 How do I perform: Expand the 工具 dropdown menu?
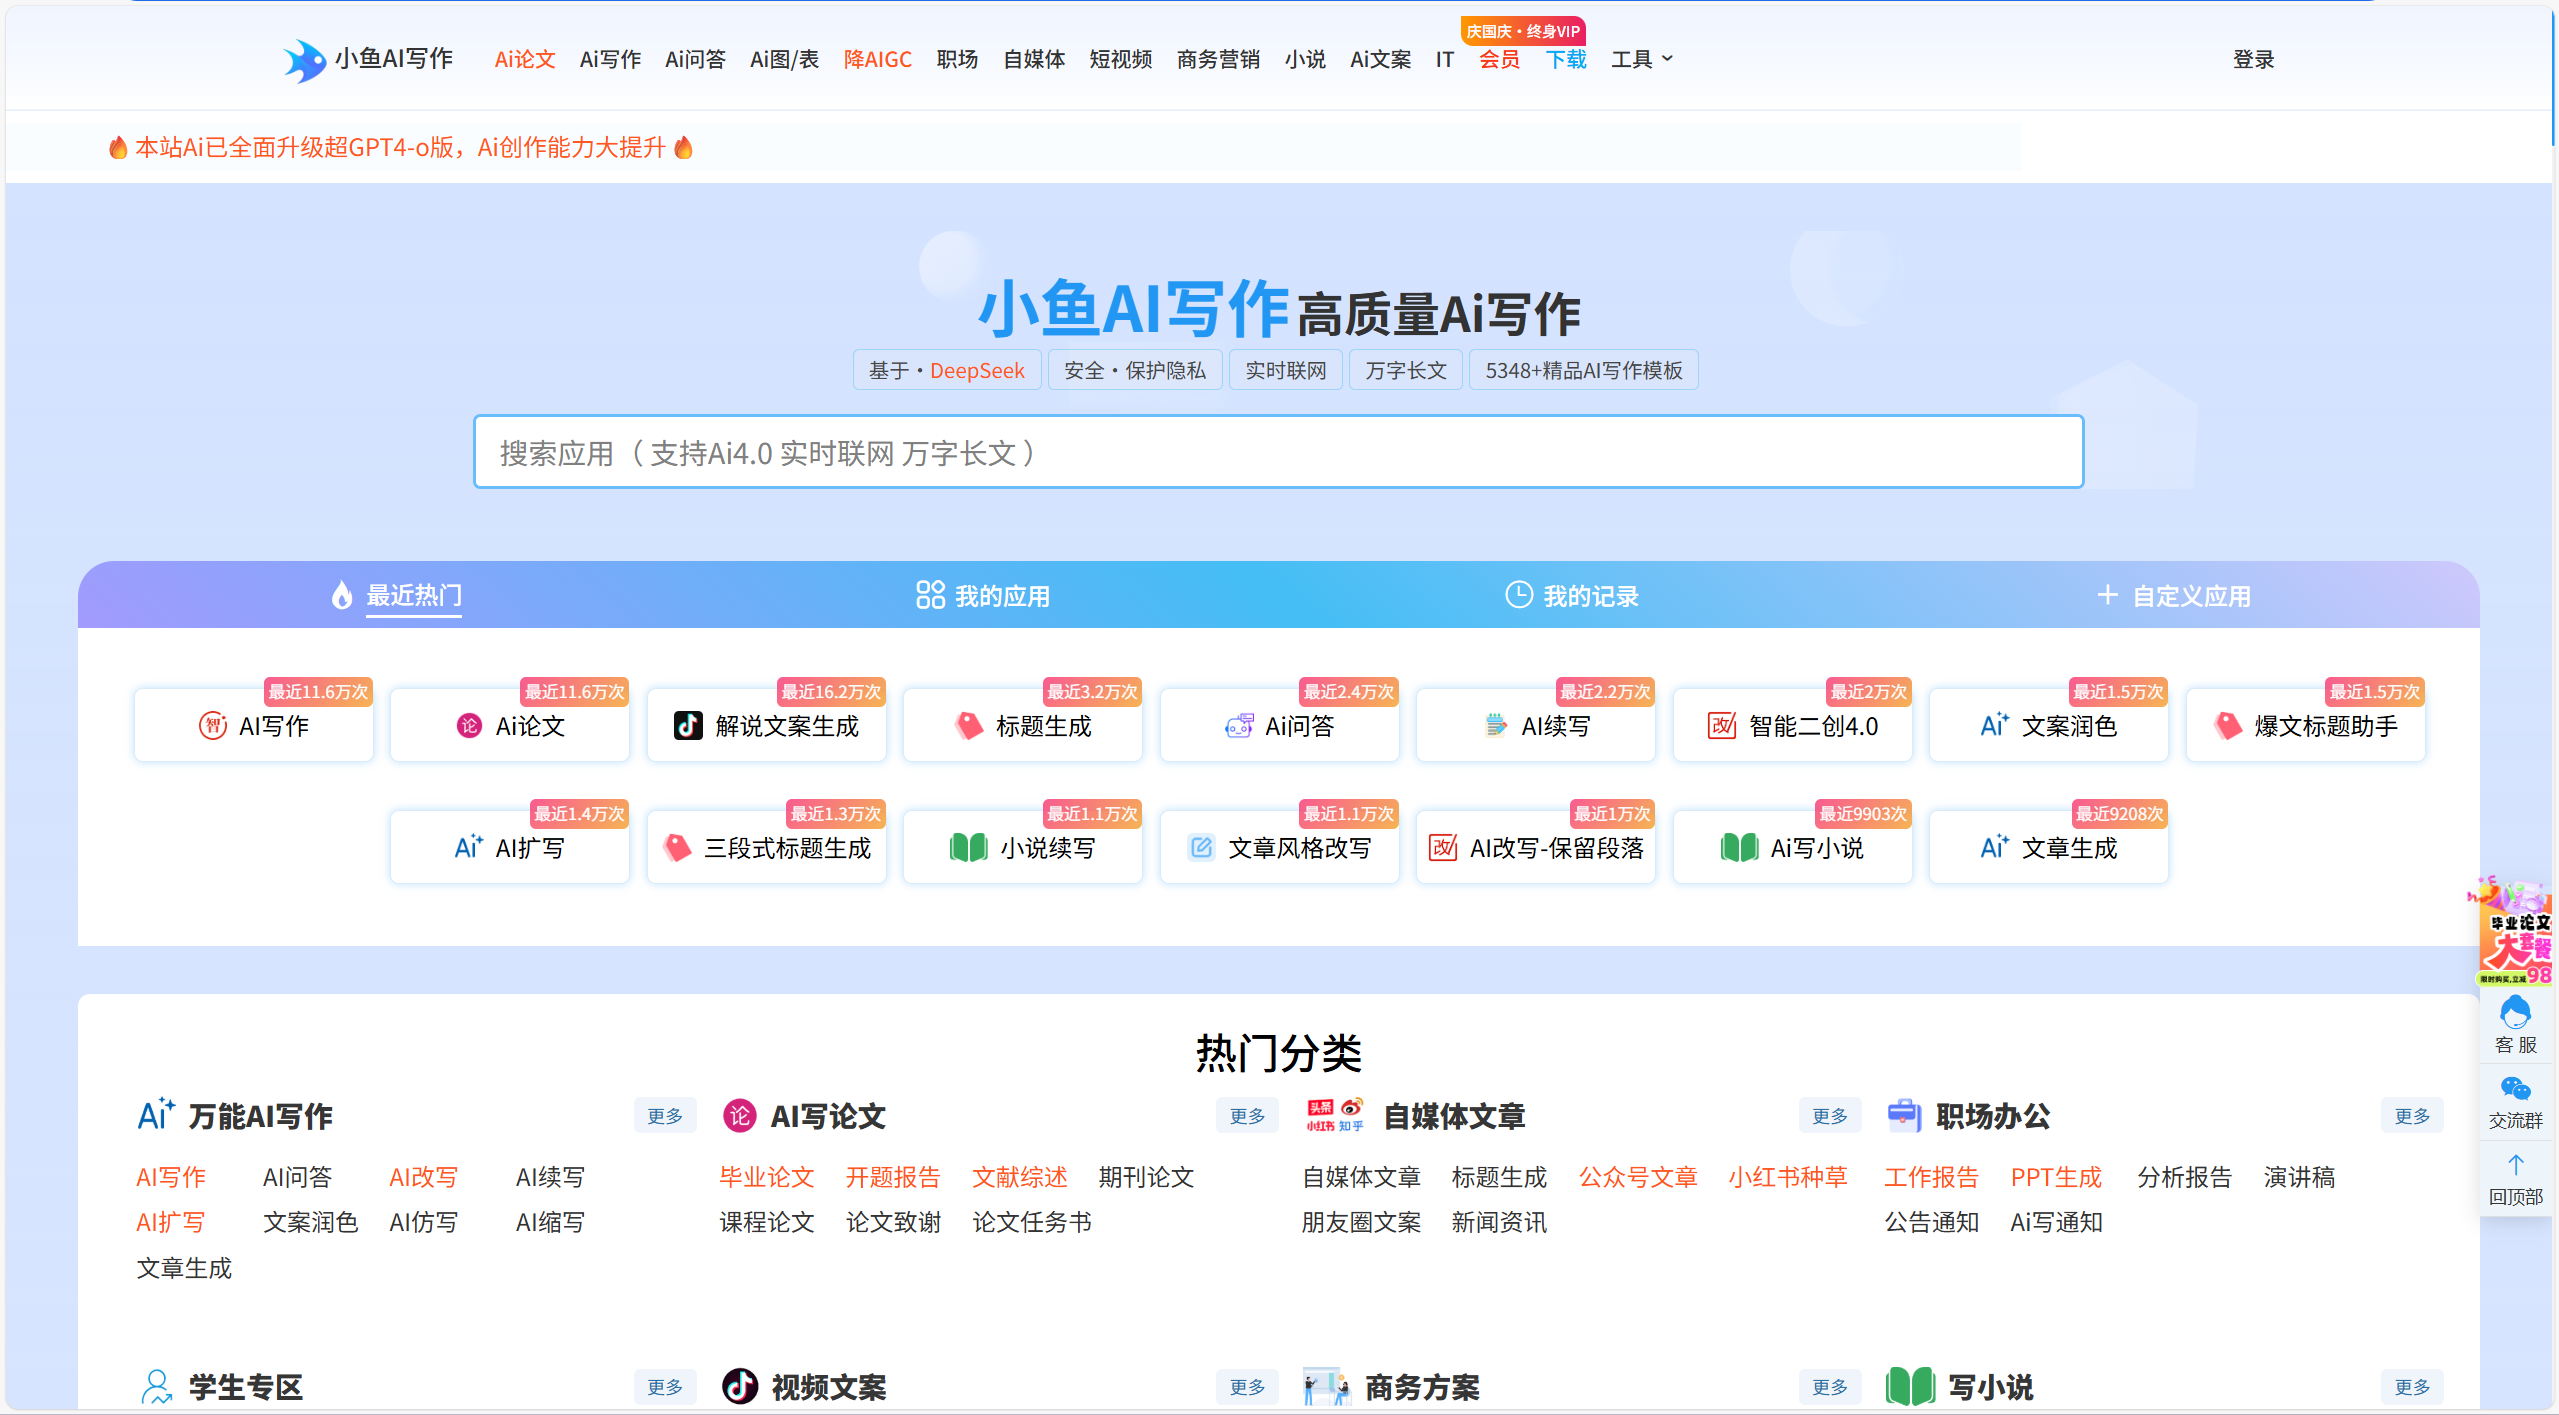[1641, 60]
